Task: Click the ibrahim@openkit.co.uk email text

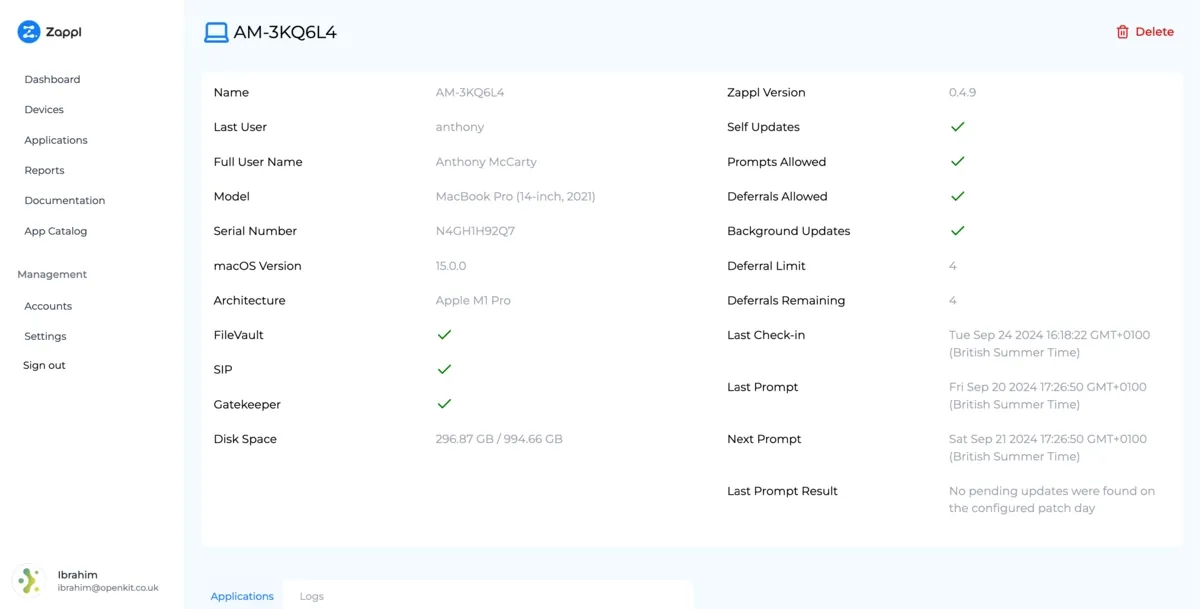Action: (108, 587)
